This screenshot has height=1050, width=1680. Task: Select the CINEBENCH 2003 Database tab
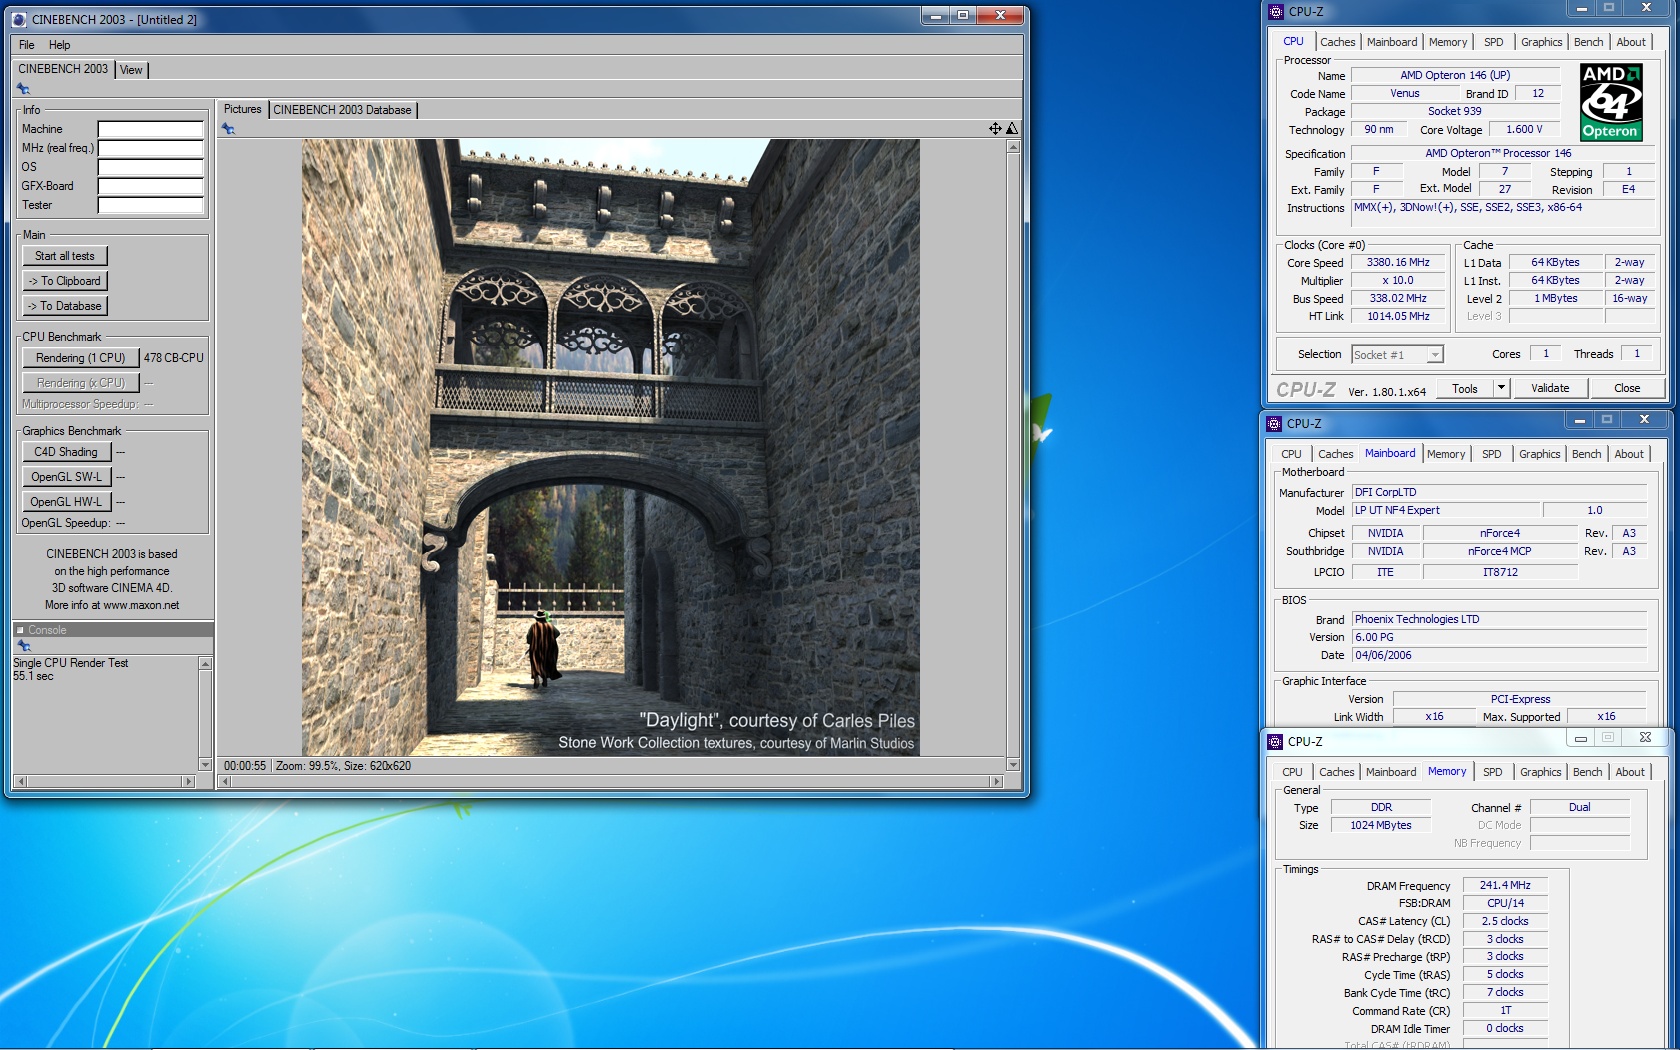342,110
